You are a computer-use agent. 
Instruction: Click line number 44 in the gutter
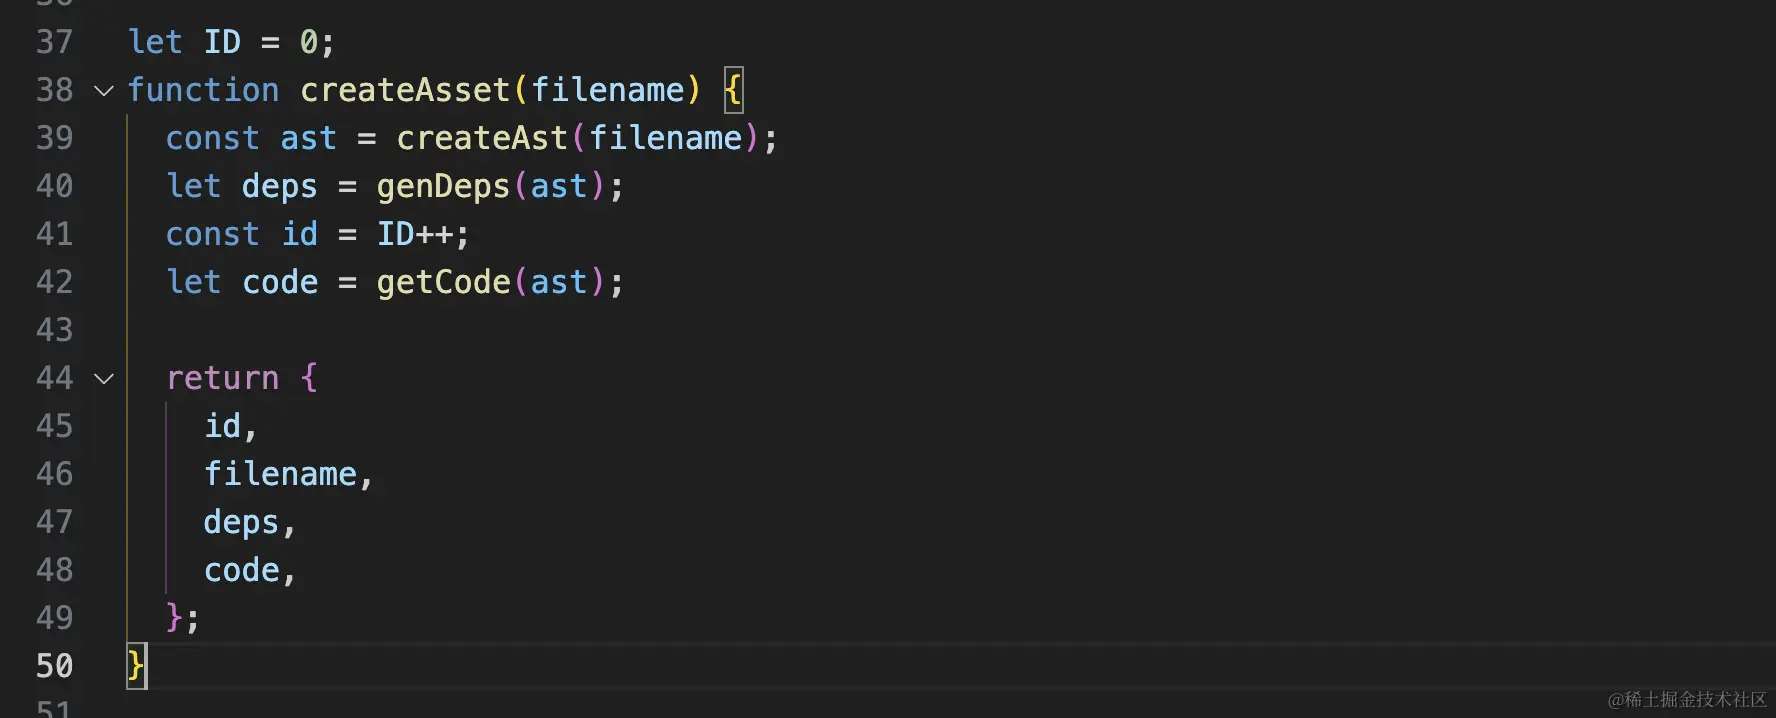(x=55, y=378)
